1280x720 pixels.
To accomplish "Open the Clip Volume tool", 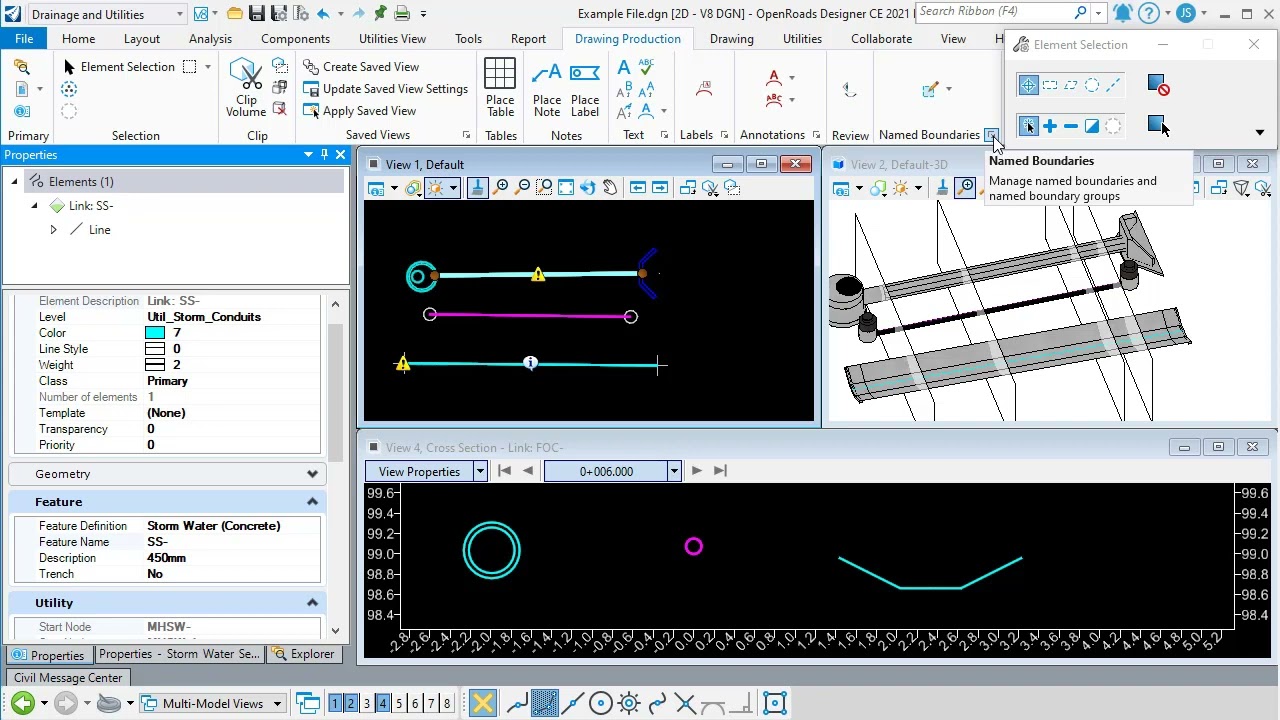I will pos(246,88).
